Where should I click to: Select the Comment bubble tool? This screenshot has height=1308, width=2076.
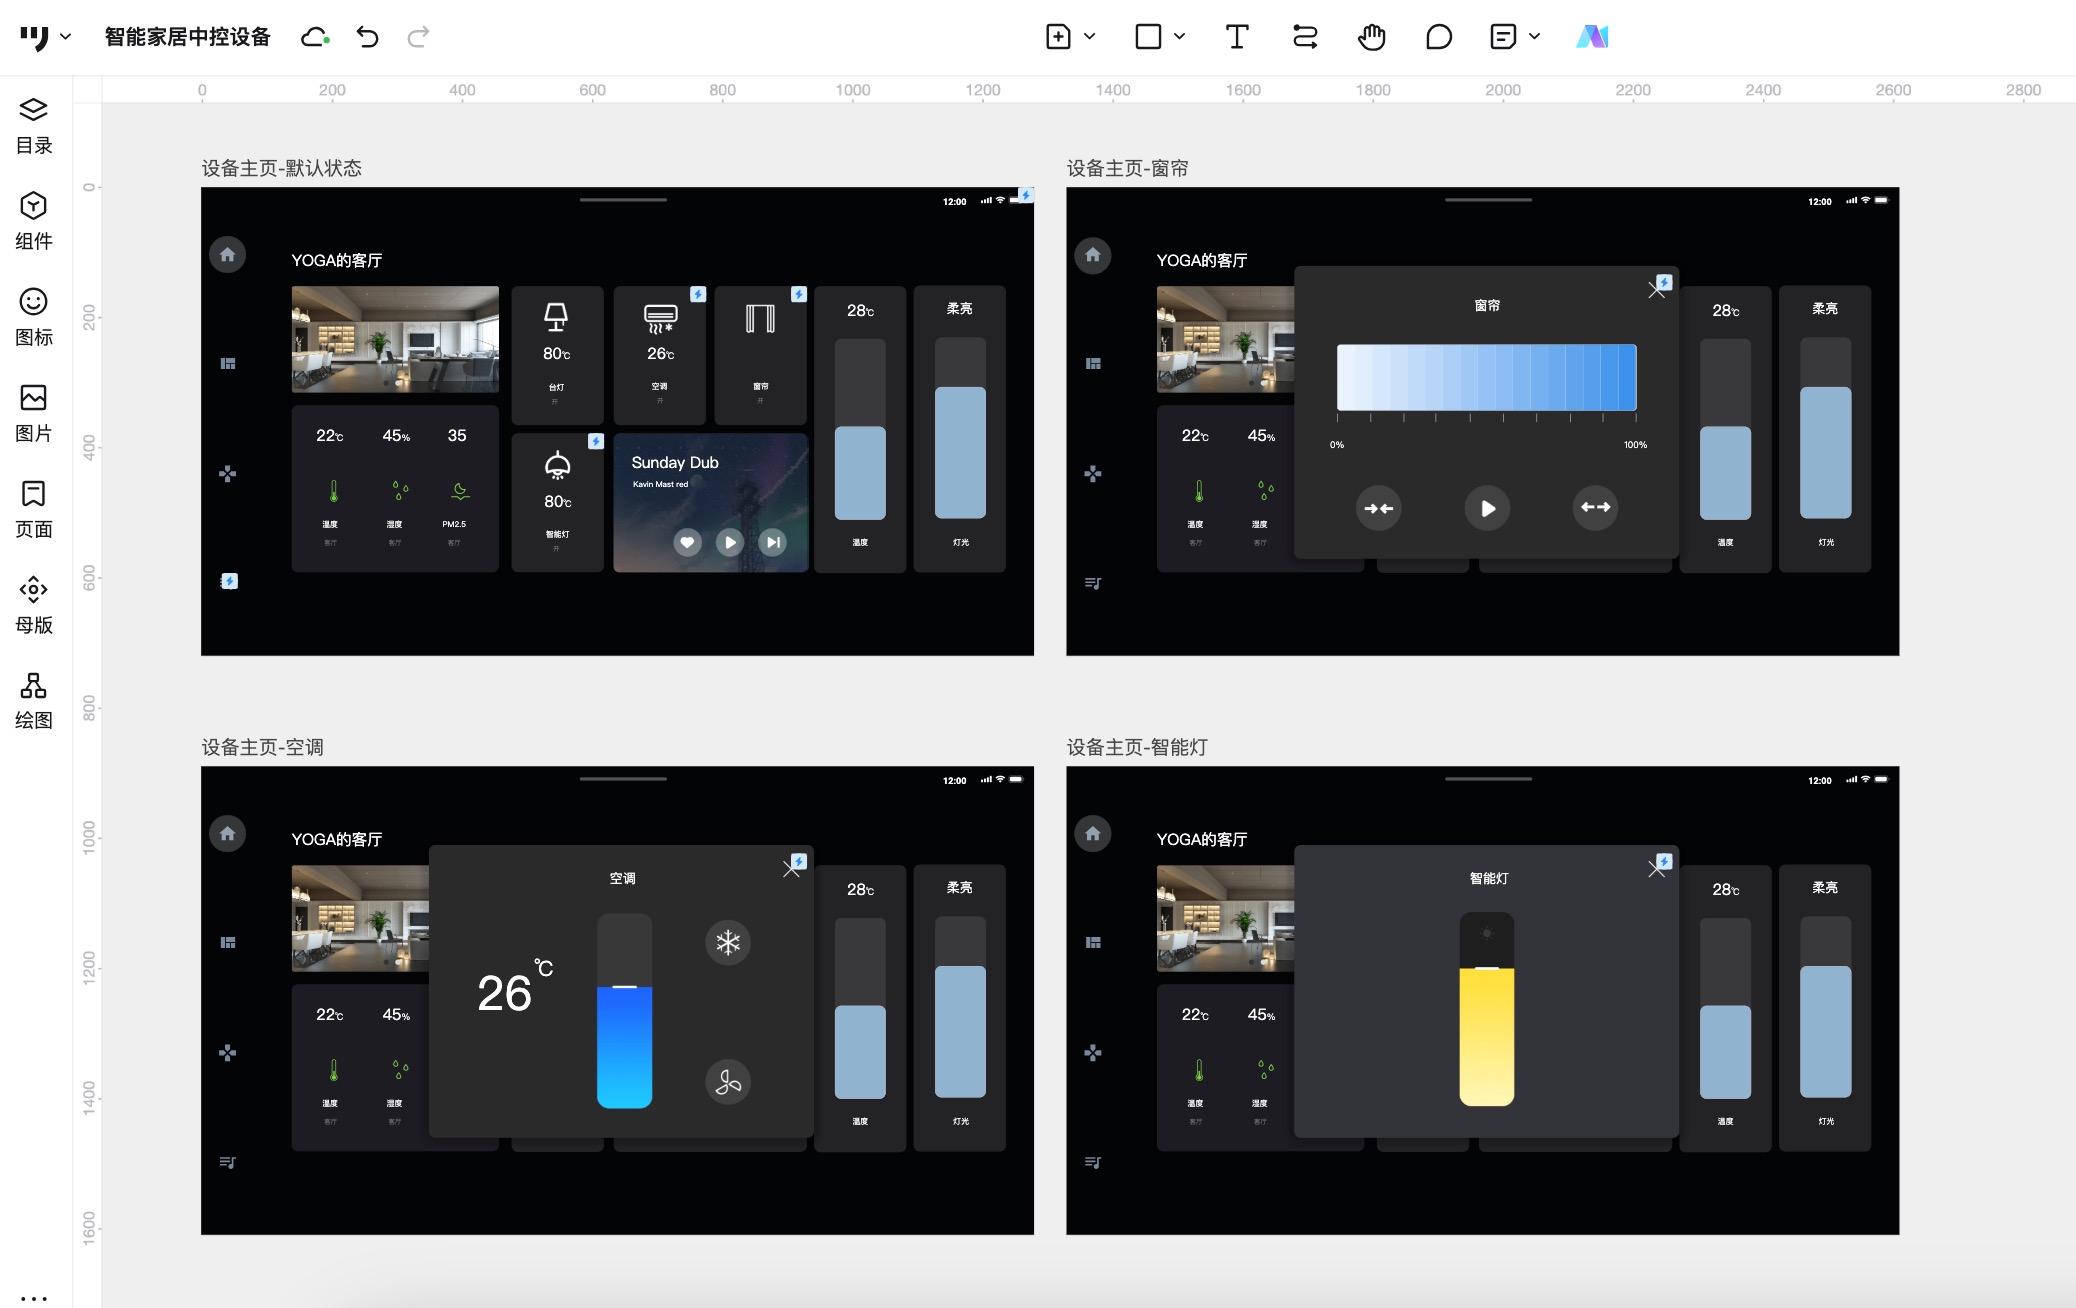pyautogui.click(x=1438, y=37)
